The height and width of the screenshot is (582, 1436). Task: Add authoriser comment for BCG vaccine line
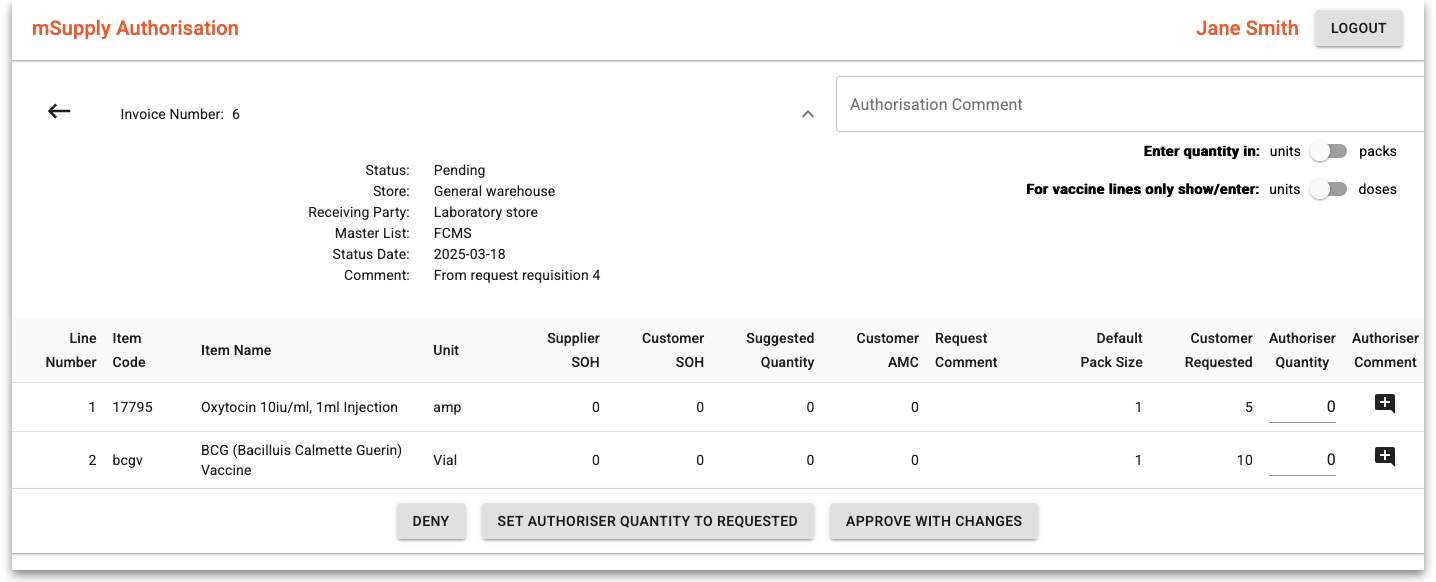(x=1384, y=458)
